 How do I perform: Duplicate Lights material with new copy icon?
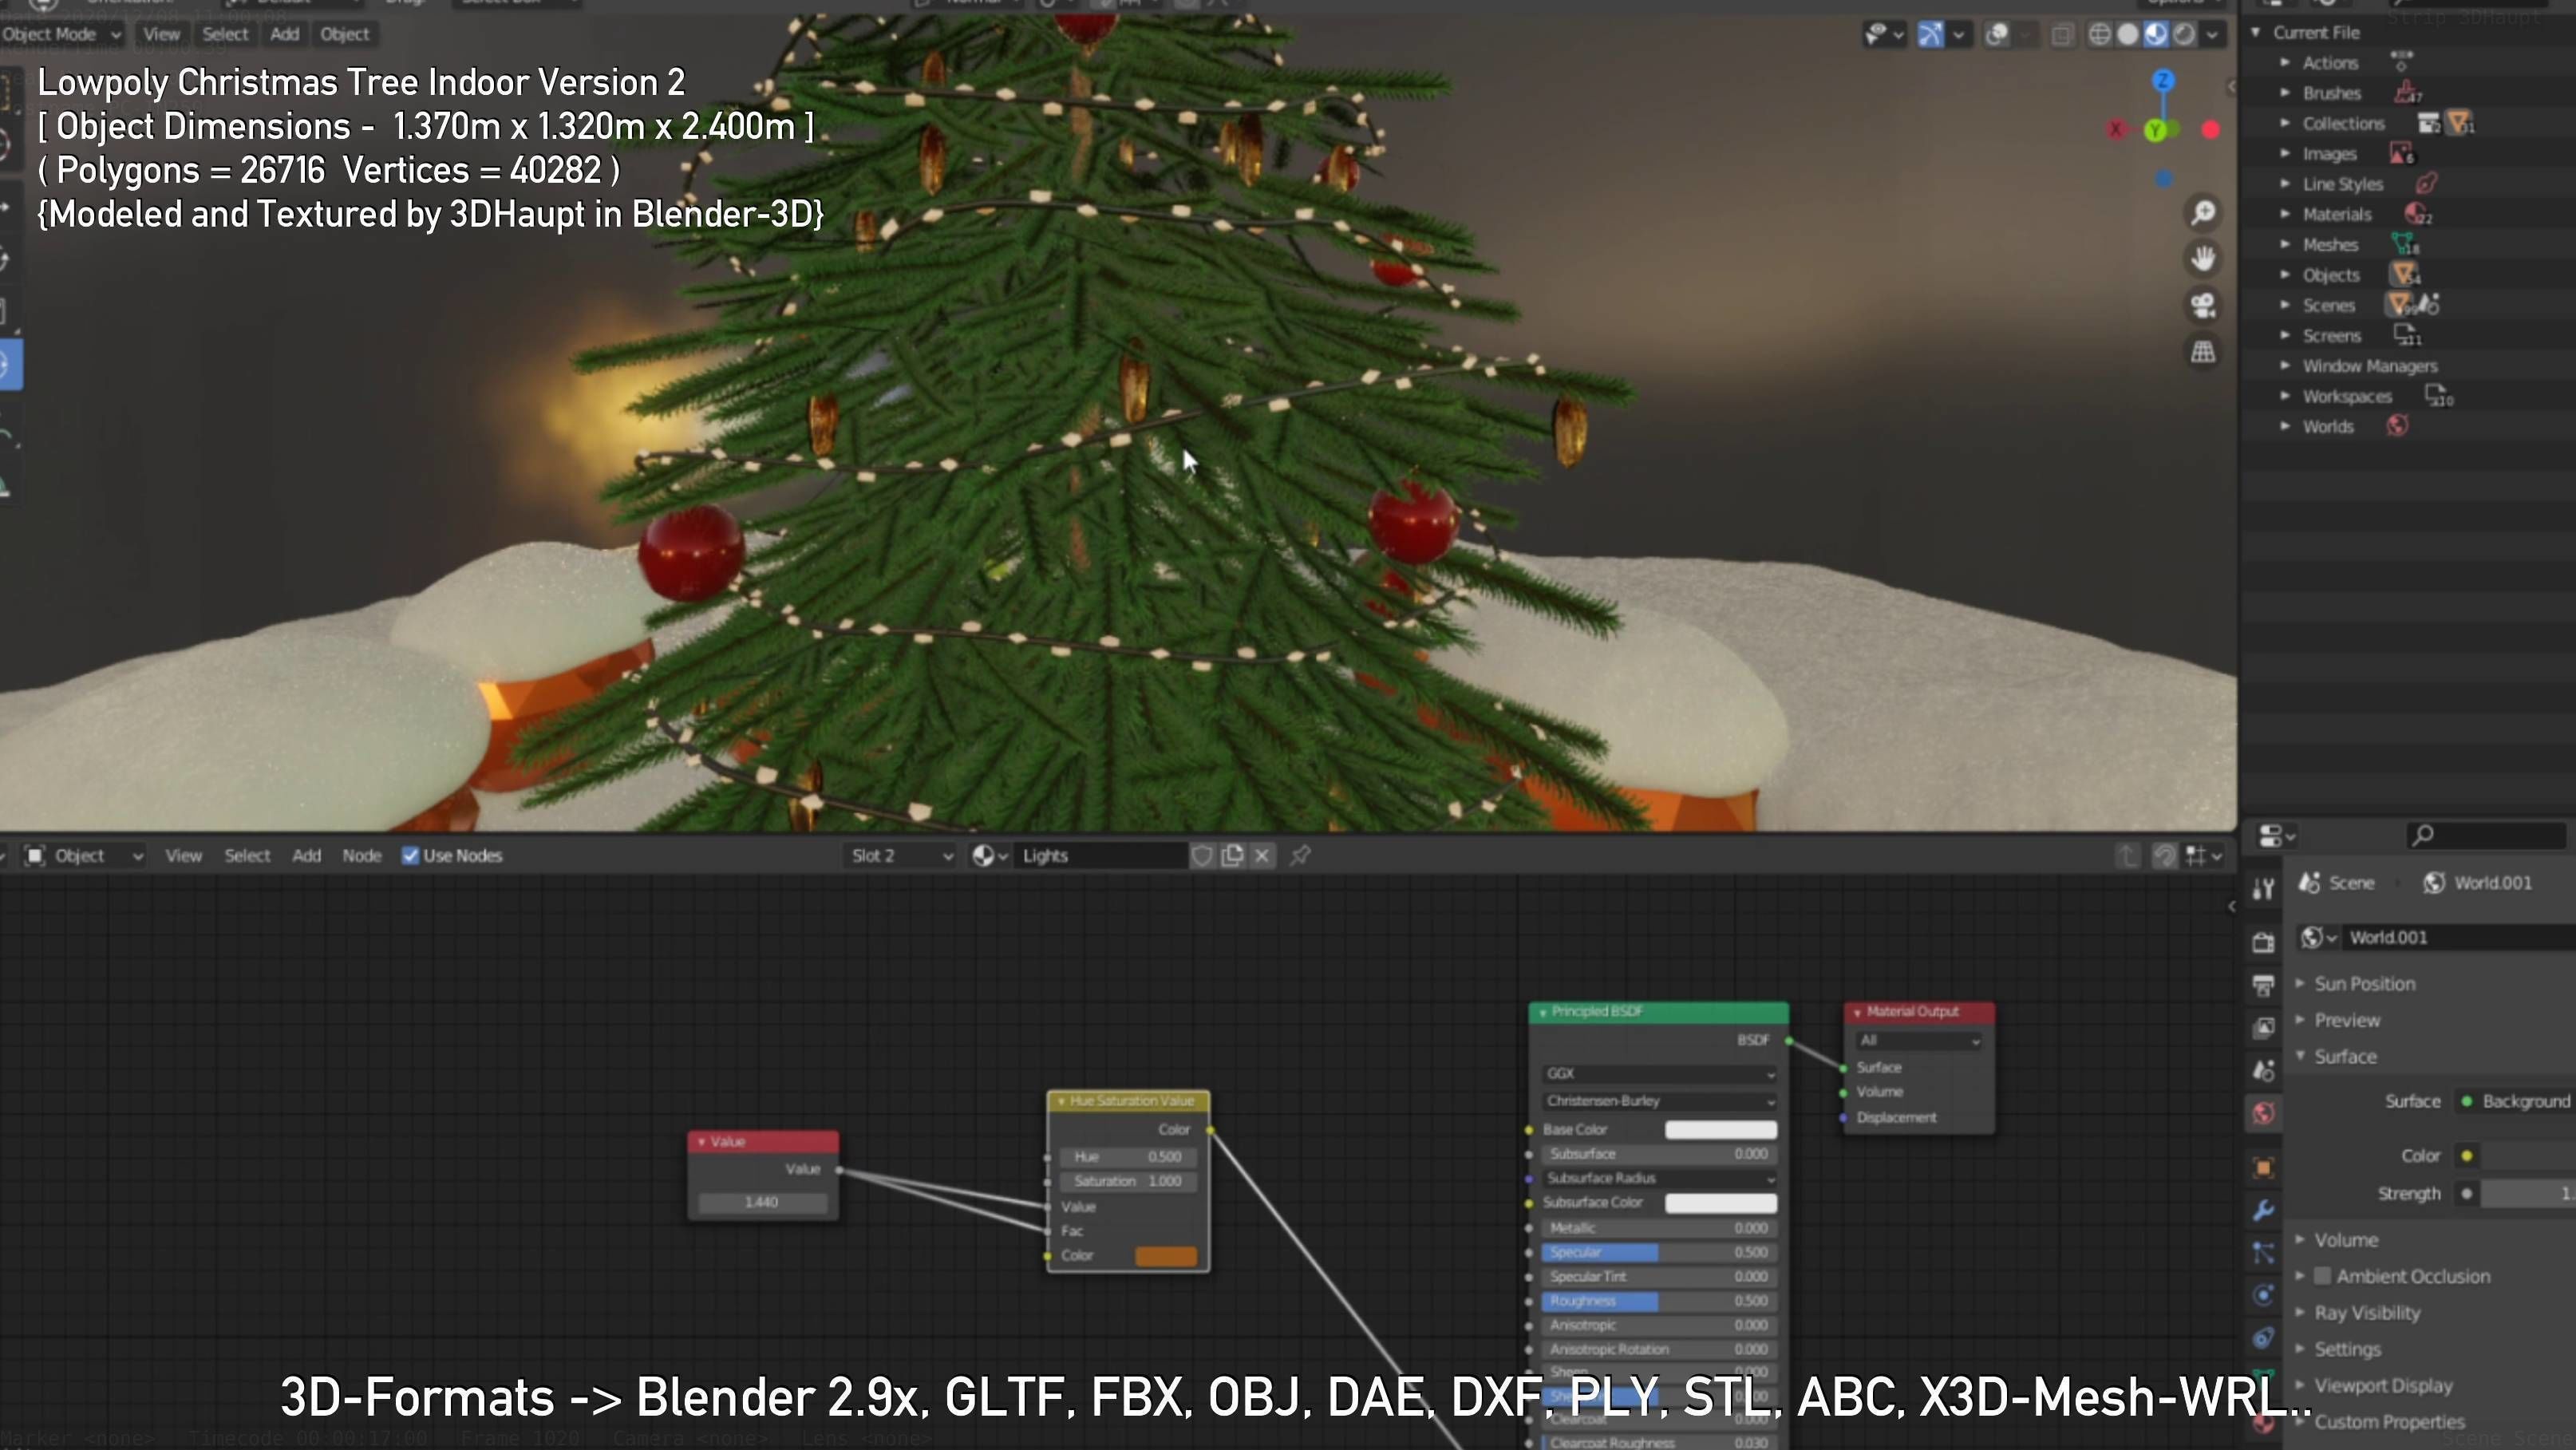[1233, 856]
